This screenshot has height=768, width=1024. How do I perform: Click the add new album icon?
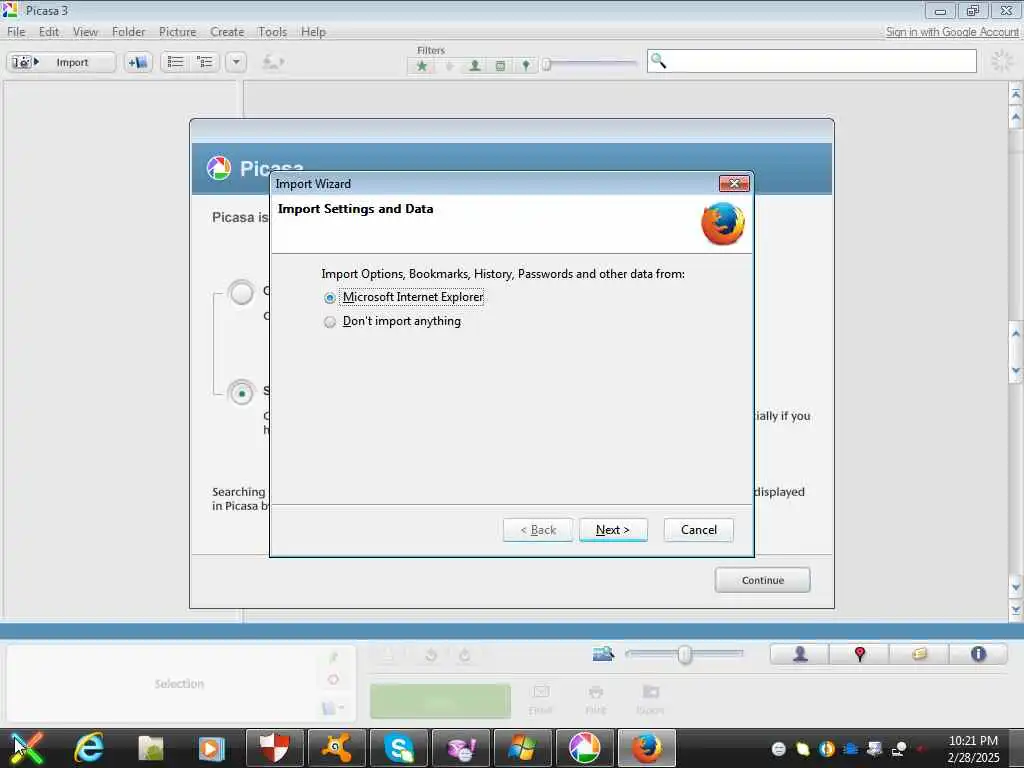click(x=138, y=62)
